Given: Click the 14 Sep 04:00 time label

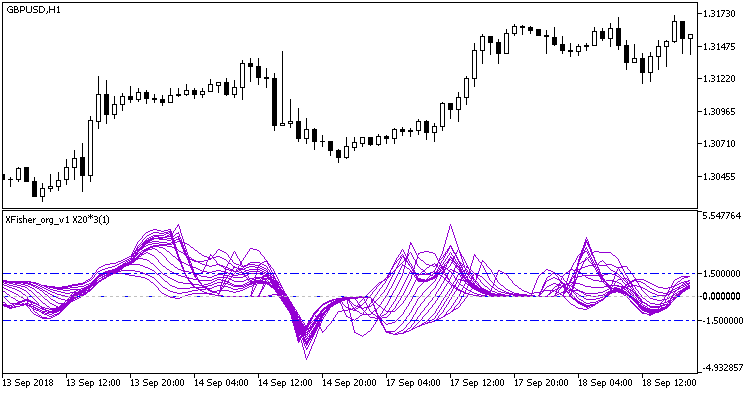Looking at the screenshot, I should (x=221, y=383).
